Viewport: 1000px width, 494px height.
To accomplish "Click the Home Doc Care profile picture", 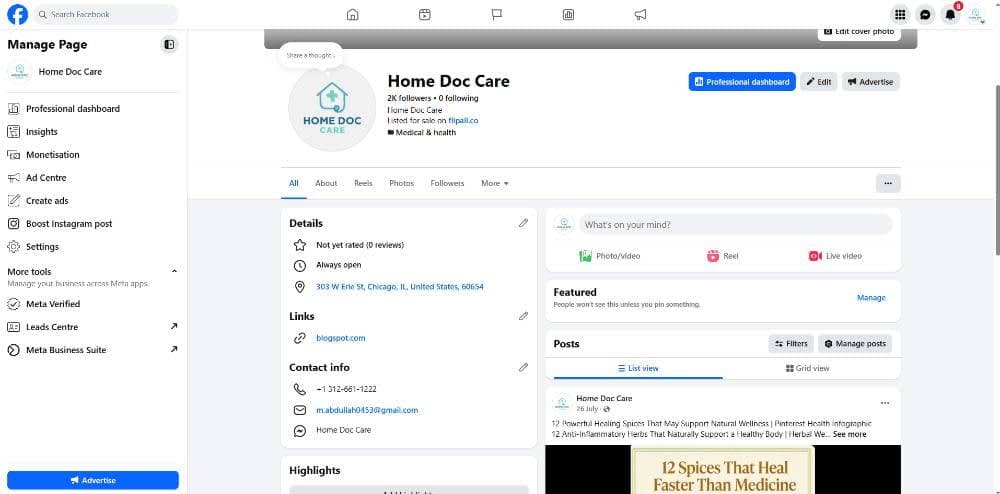I will (x=332, y=108).
